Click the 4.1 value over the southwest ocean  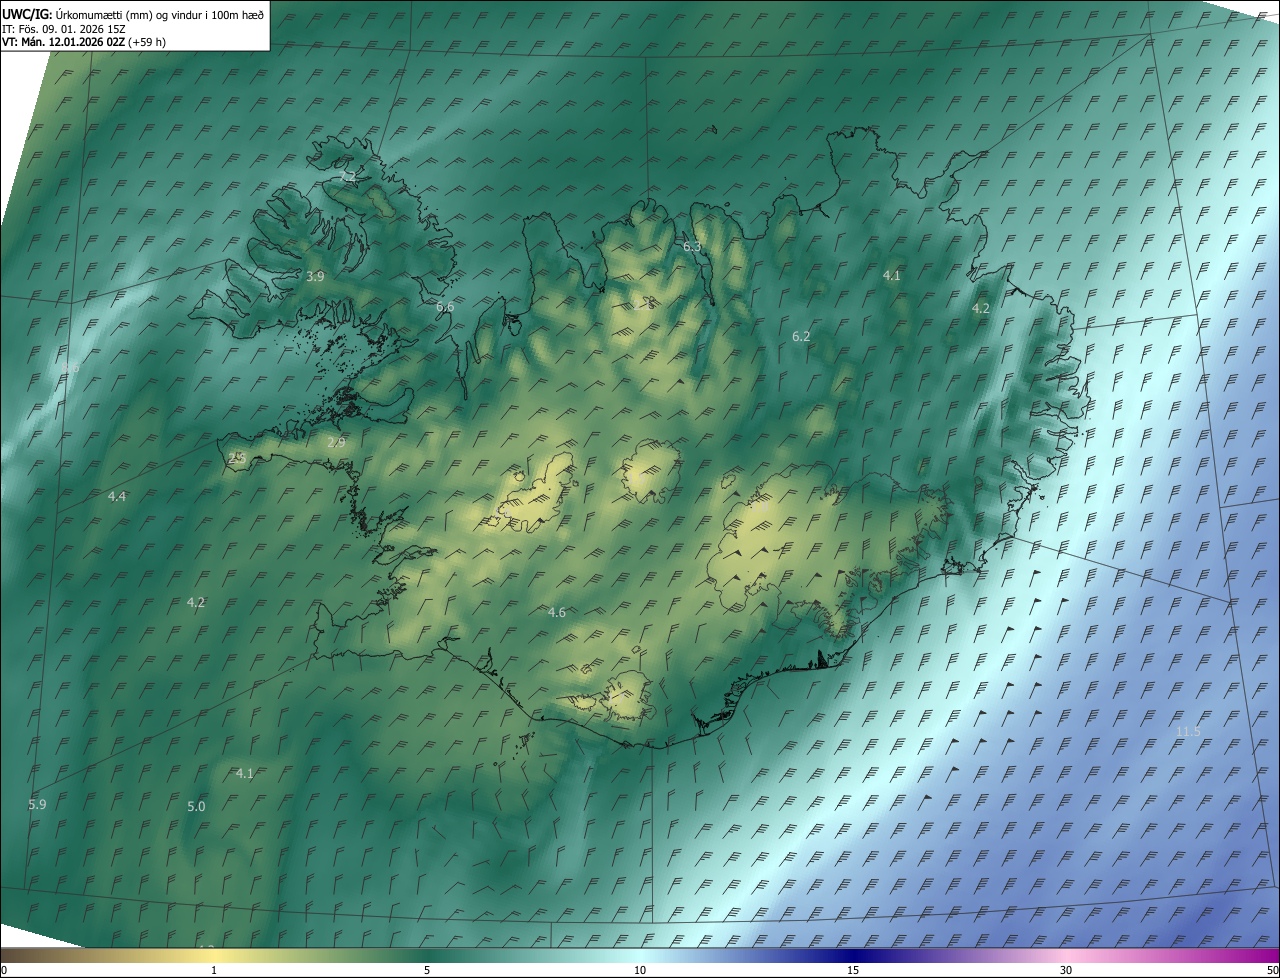coord(245,773)
